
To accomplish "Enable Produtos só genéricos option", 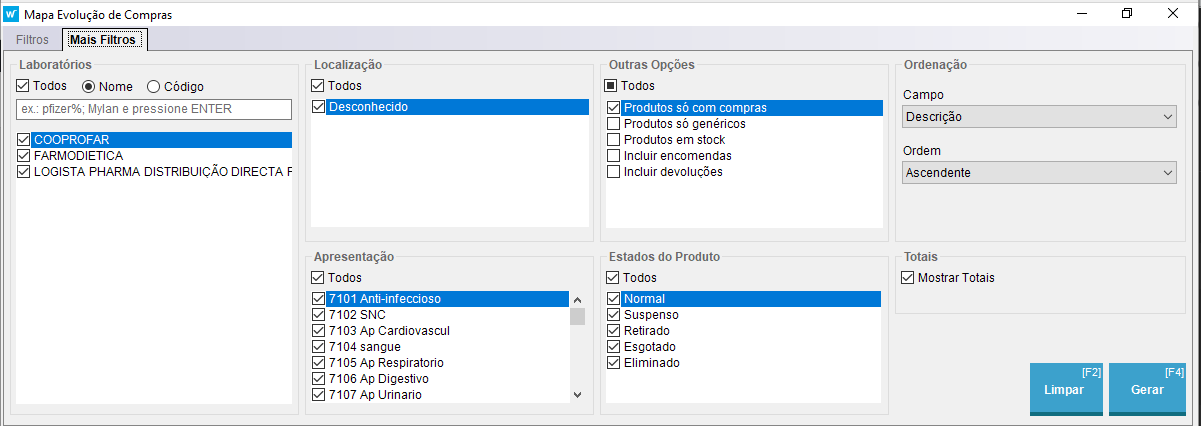I will tap(614, 124).
